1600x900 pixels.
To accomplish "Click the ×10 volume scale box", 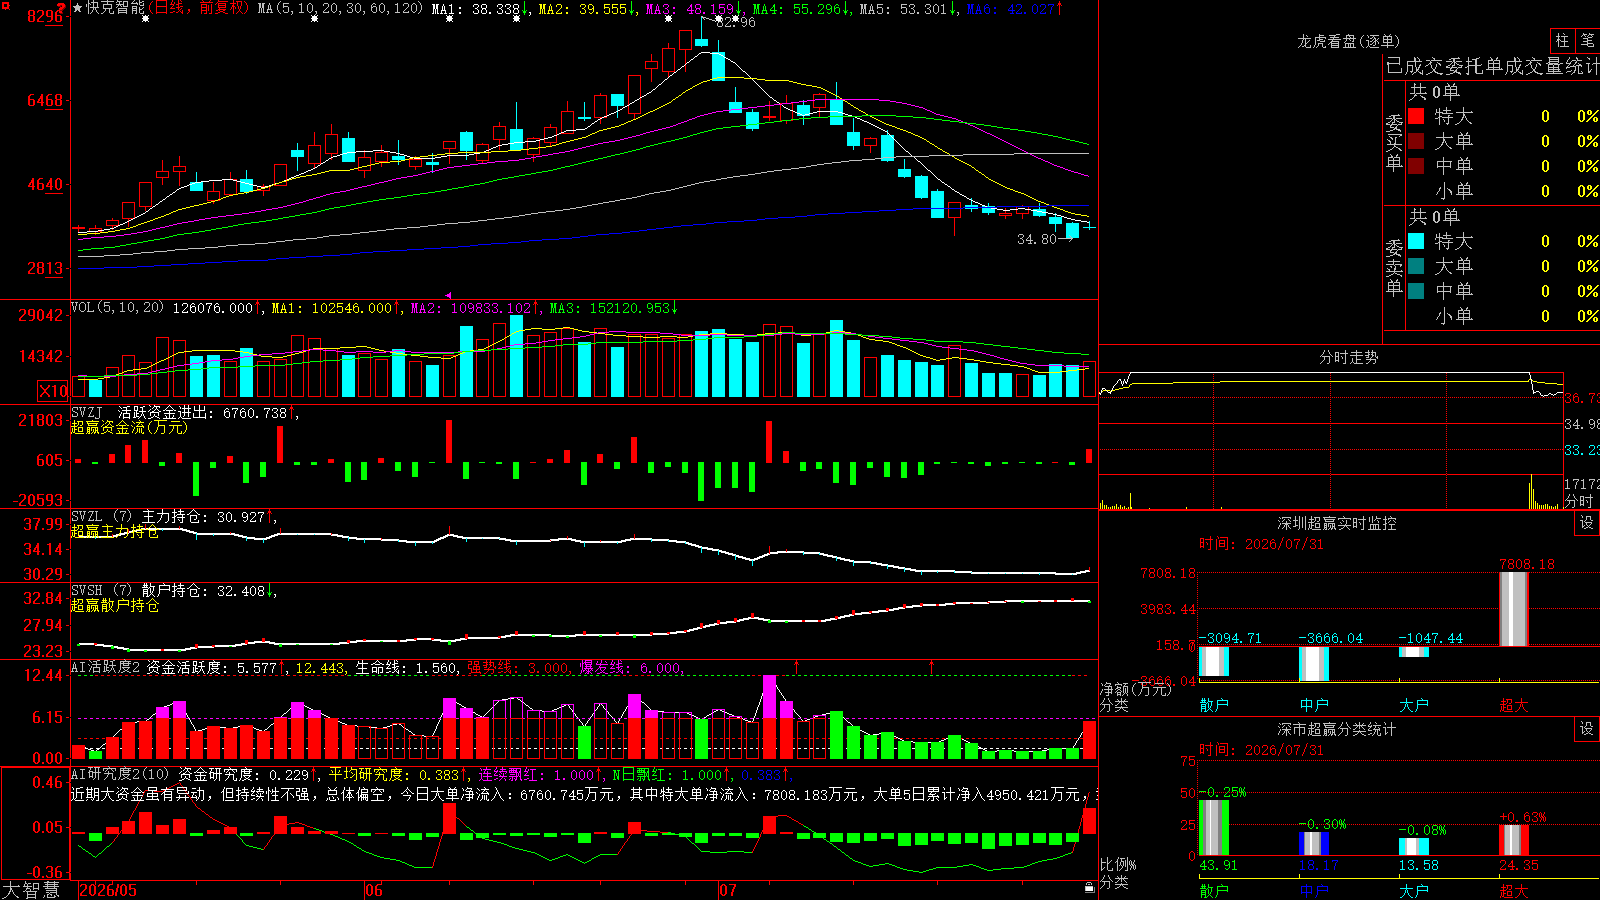I will (x=54, y=391).
